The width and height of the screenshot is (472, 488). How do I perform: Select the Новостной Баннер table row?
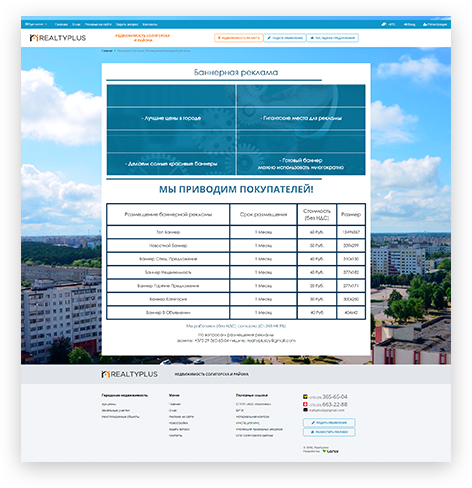pos(236,245)
